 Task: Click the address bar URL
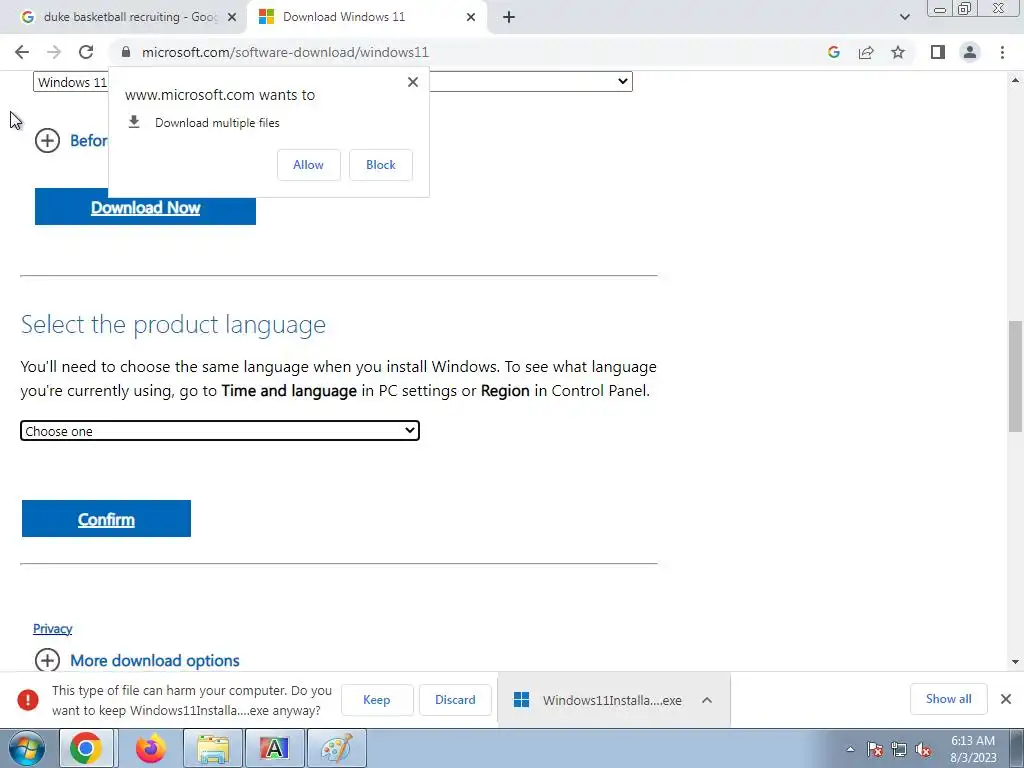point(285,52)
